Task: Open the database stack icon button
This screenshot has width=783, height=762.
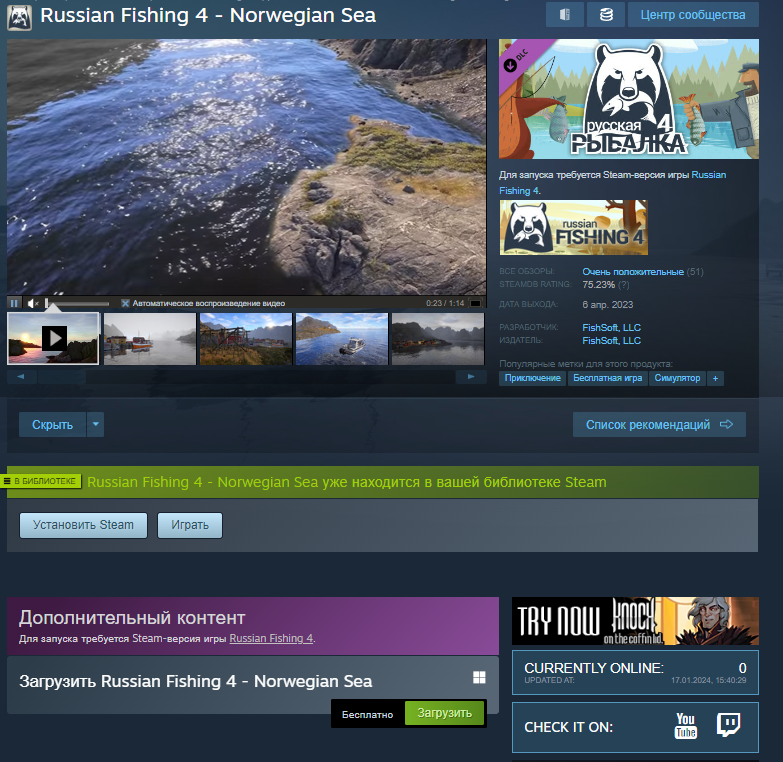Action: [606, 15]
